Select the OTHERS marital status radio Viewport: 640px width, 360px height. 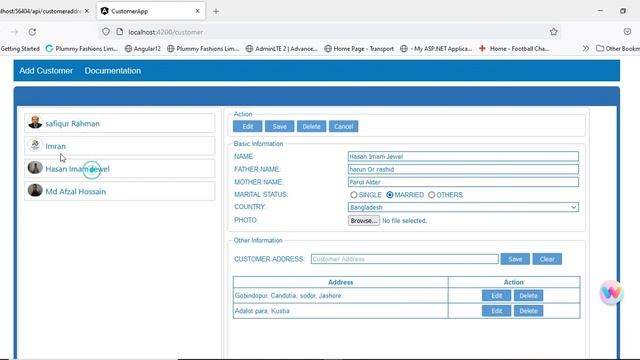coord(431,195)
